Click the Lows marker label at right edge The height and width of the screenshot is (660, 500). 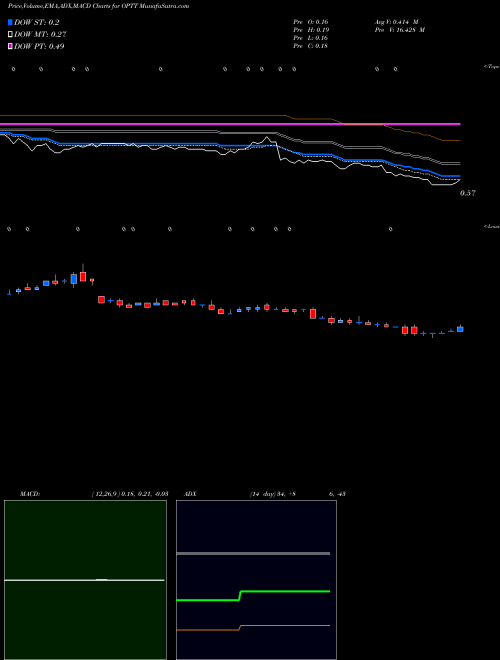[492, 226]
